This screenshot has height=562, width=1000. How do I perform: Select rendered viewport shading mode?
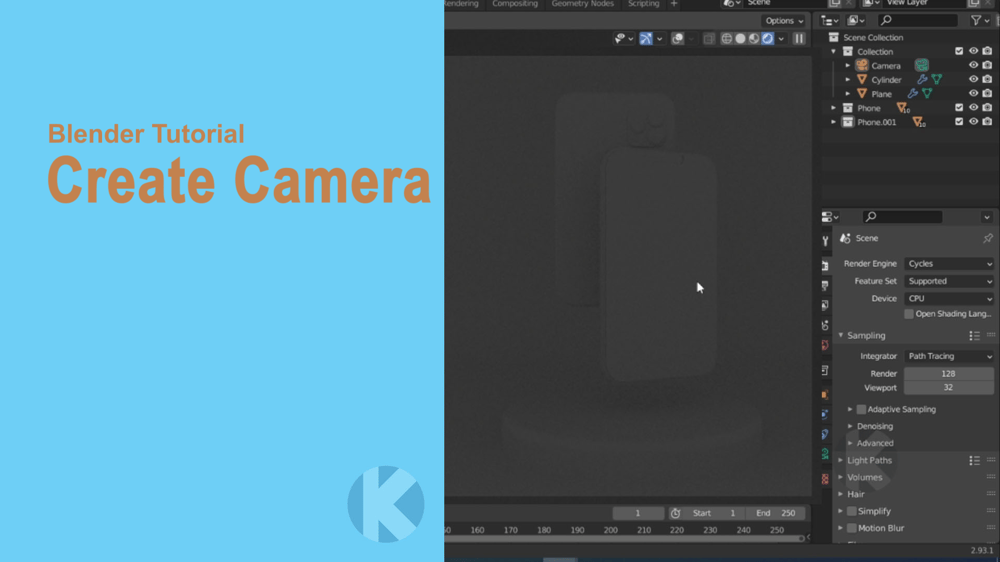[768, 39]
